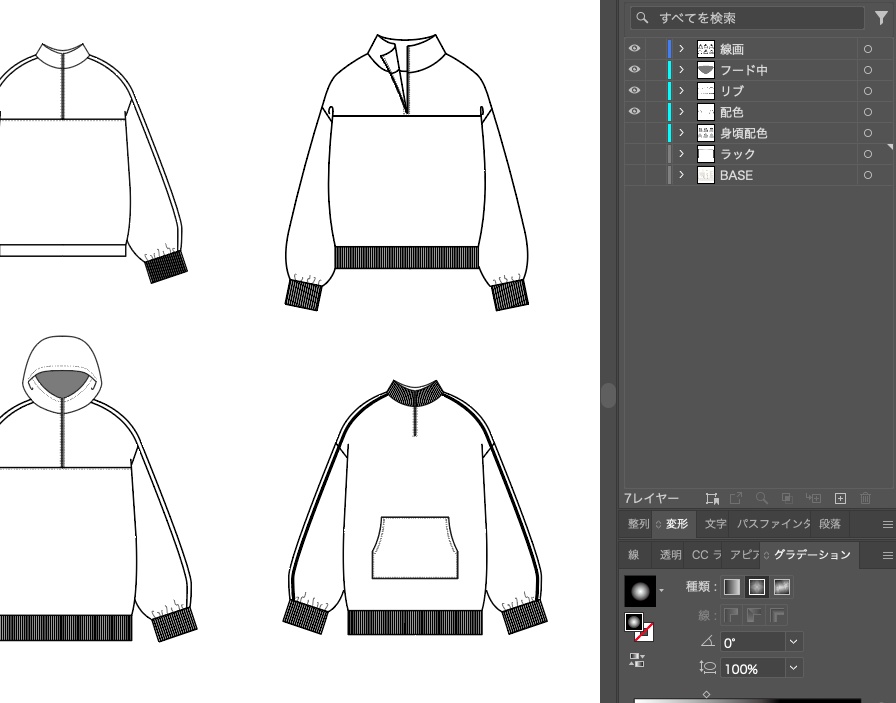Switch to the 文字 tab
This screenshot has width=896, height=703.
pyautogui.click(x=715, y=524)
